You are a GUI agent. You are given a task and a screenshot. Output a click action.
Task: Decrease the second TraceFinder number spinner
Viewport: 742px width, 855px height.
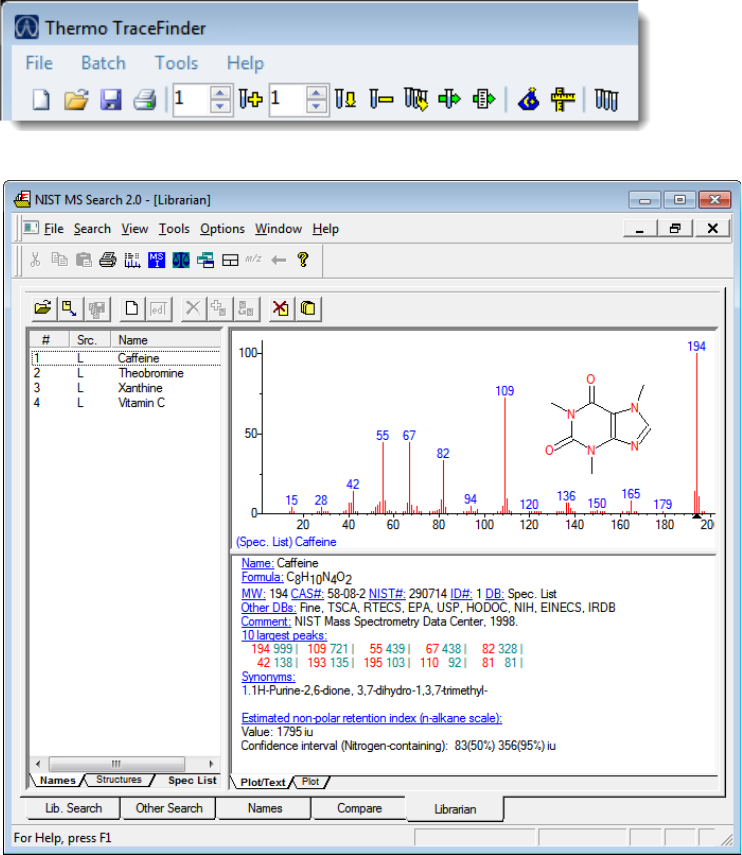tap(316, 106)
